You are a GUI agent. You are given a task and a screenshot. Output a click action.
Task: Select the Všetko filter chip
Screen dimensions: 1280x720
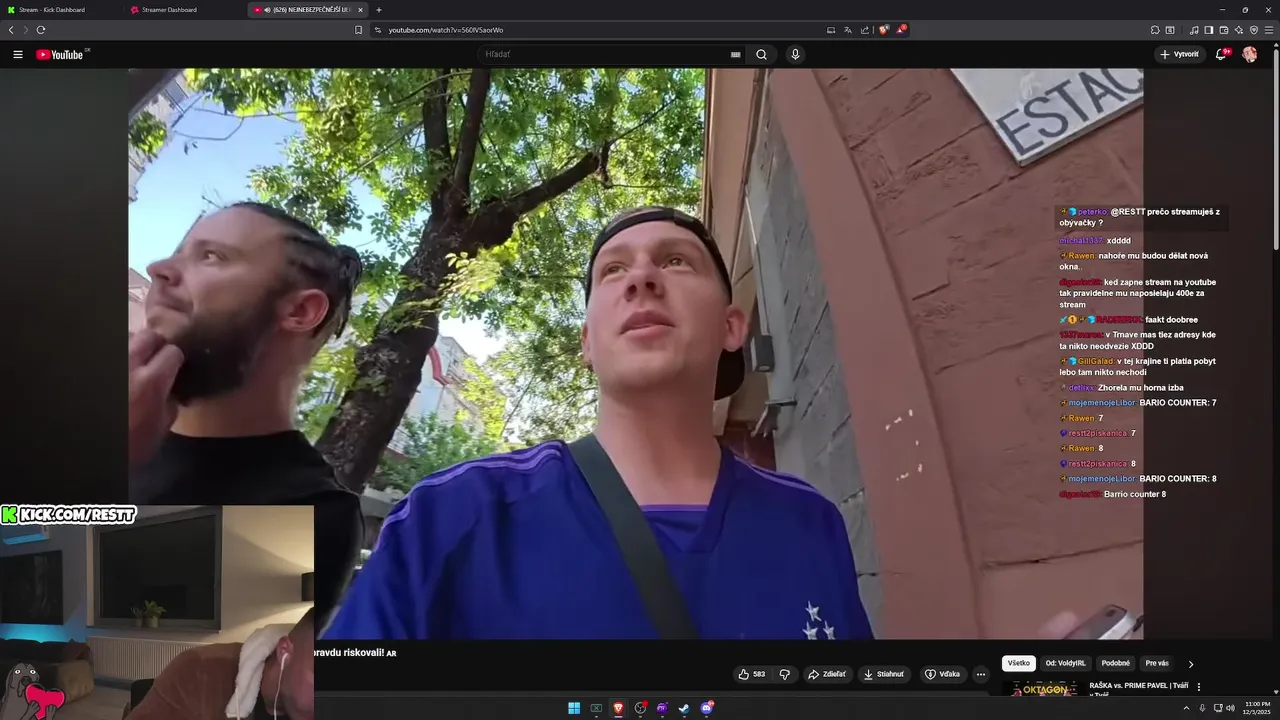tap(1018, 663)
